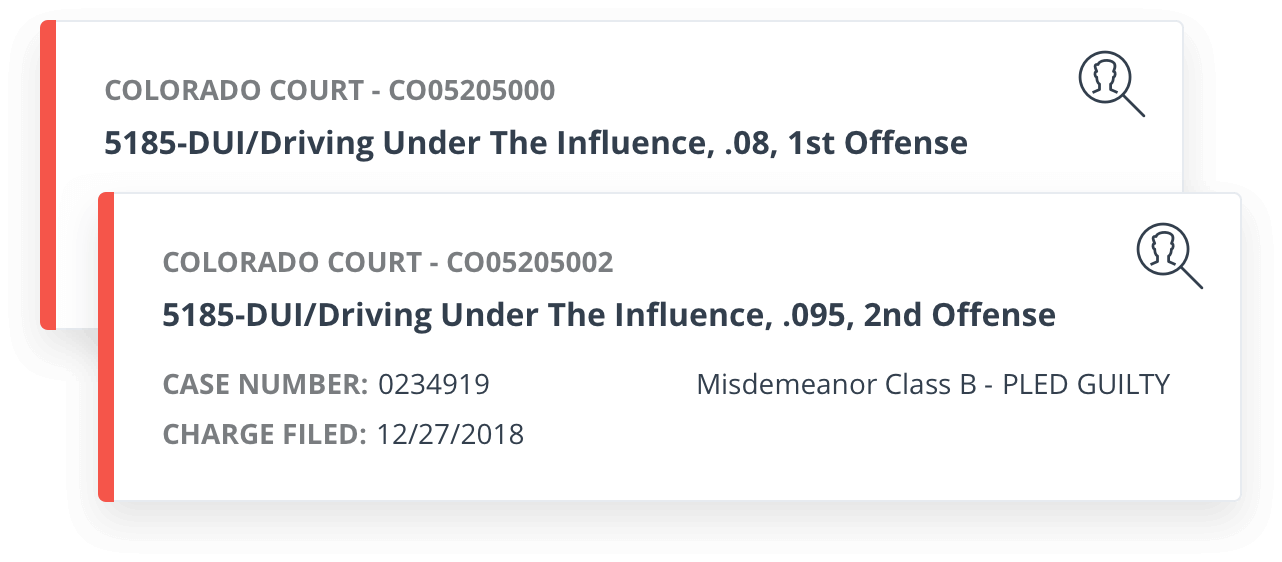Click the CHARGE FILED label
1282x562 pixels.
(264, 435)
